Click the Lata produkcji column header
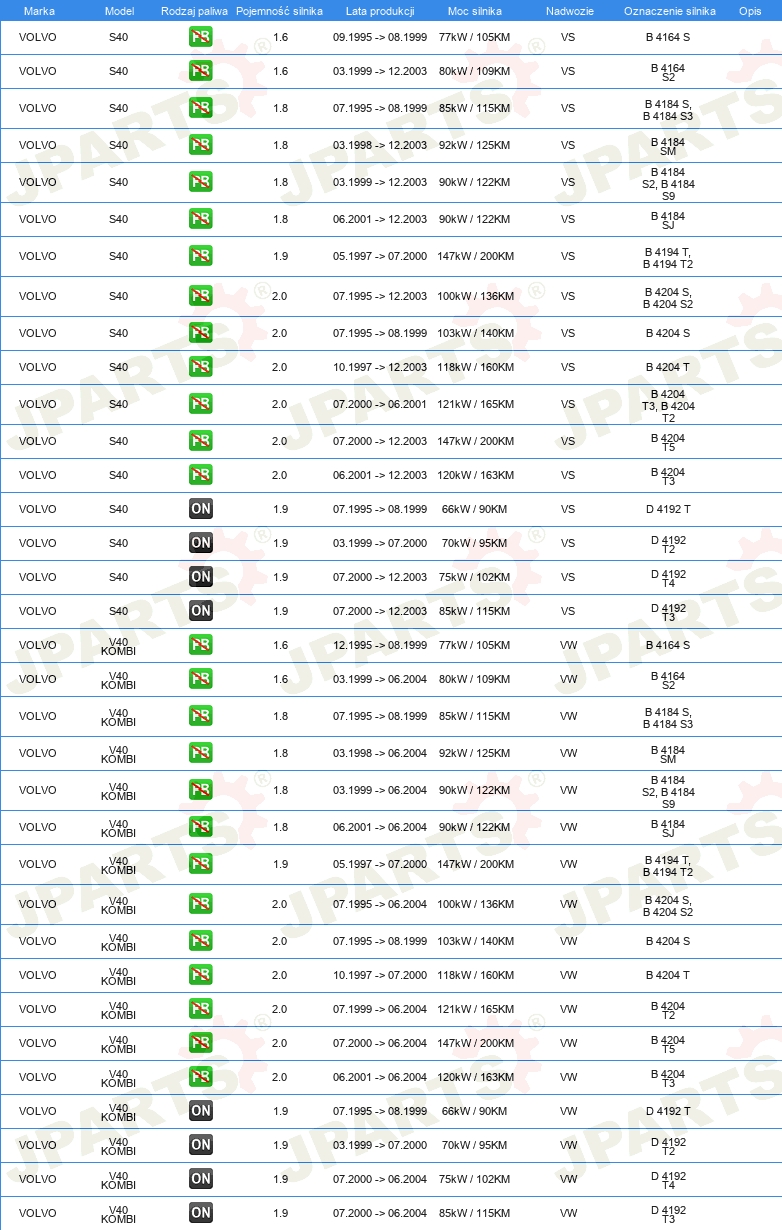This screenshot has width=782, height=1230. point(380,11)
